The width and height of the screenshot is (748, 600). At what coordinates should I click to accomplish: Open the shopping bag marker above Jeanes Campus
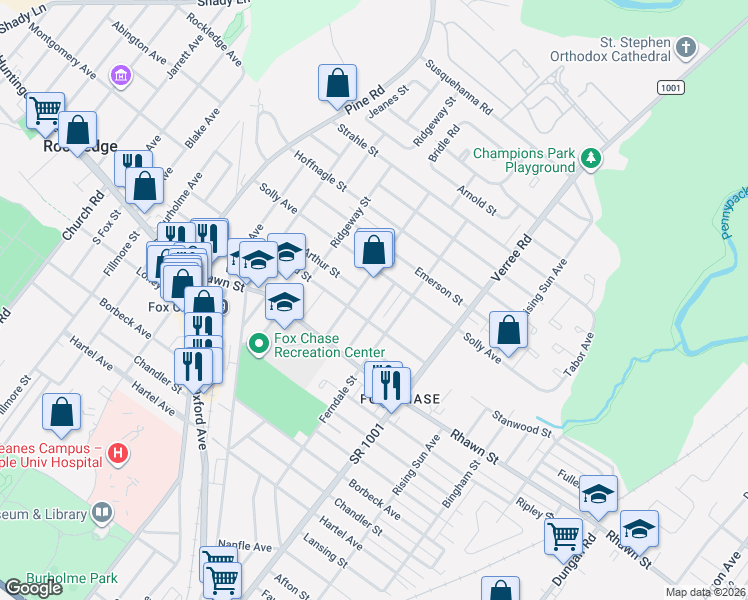click(62, 413)
